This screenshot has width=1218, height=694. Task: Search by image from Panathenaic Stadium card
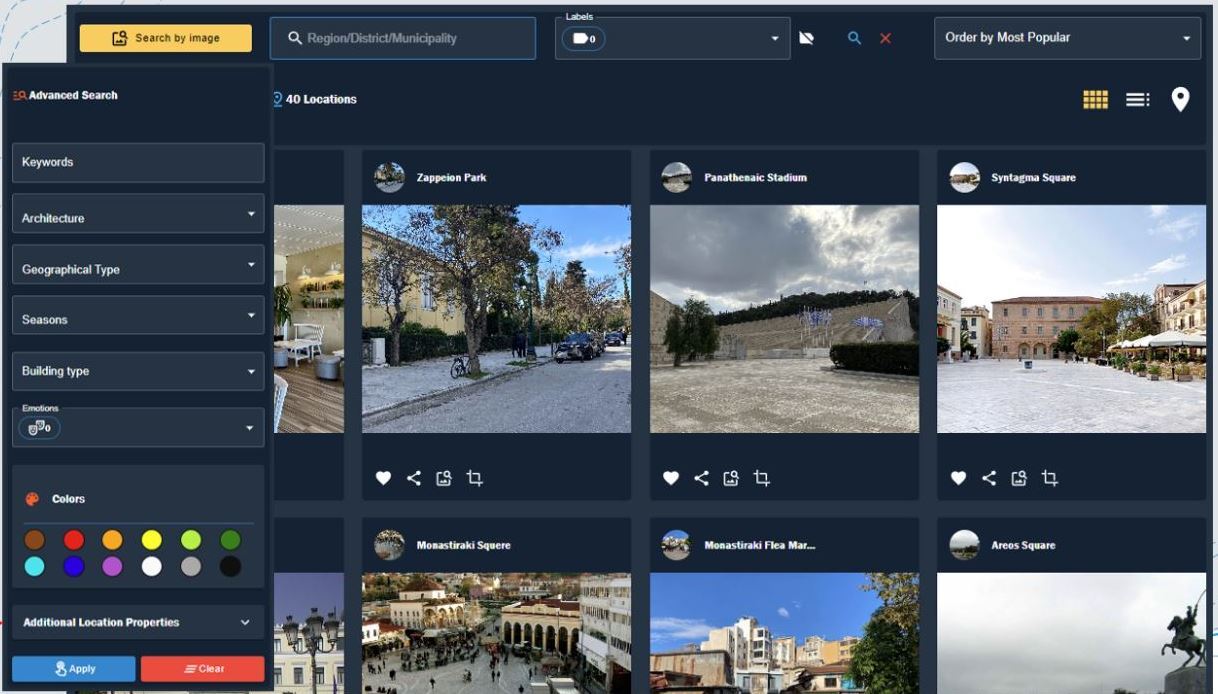pyautogui.click(x=732, y=478)
